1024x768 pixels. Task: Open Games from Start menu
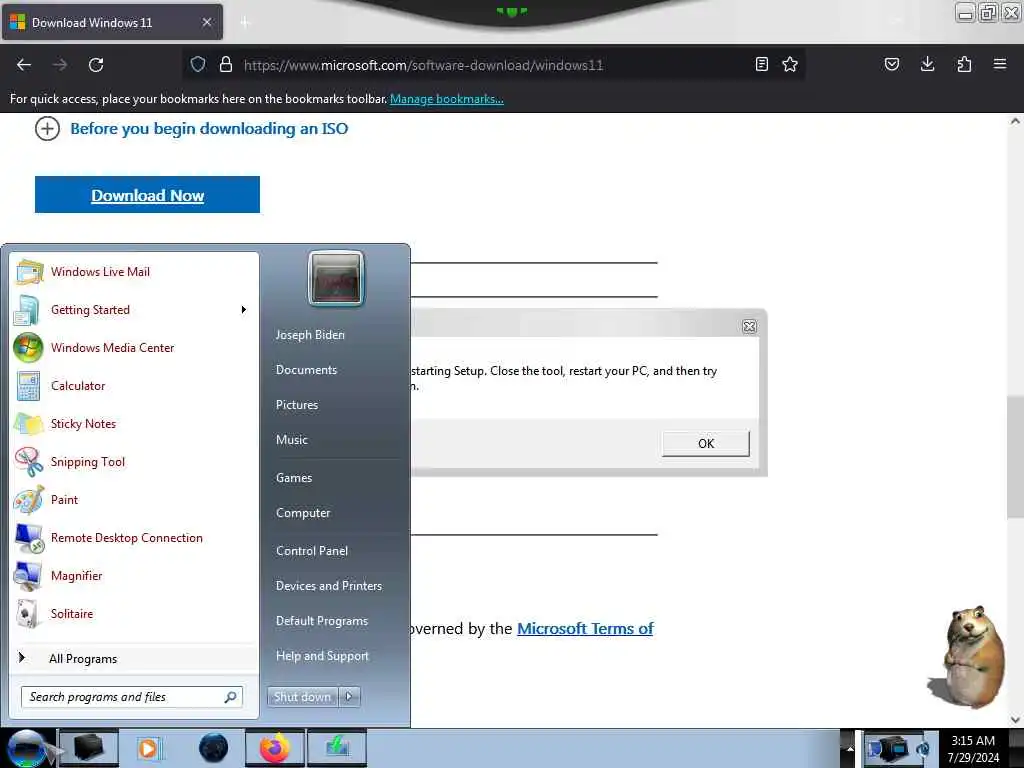294,478
